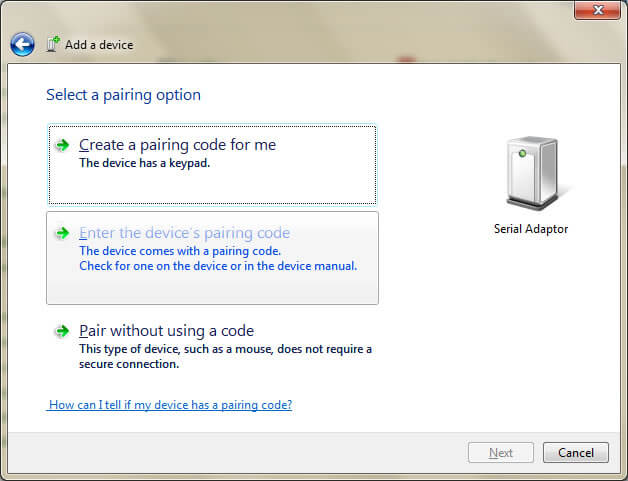Choose Create a pairing code for me
This screenshot has height=481, width=628.
(x=212, y=165)
